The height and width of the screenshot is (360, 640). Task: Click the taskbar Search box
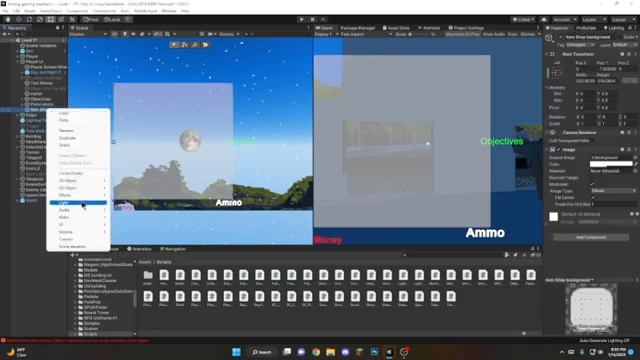tap(262, 352)
